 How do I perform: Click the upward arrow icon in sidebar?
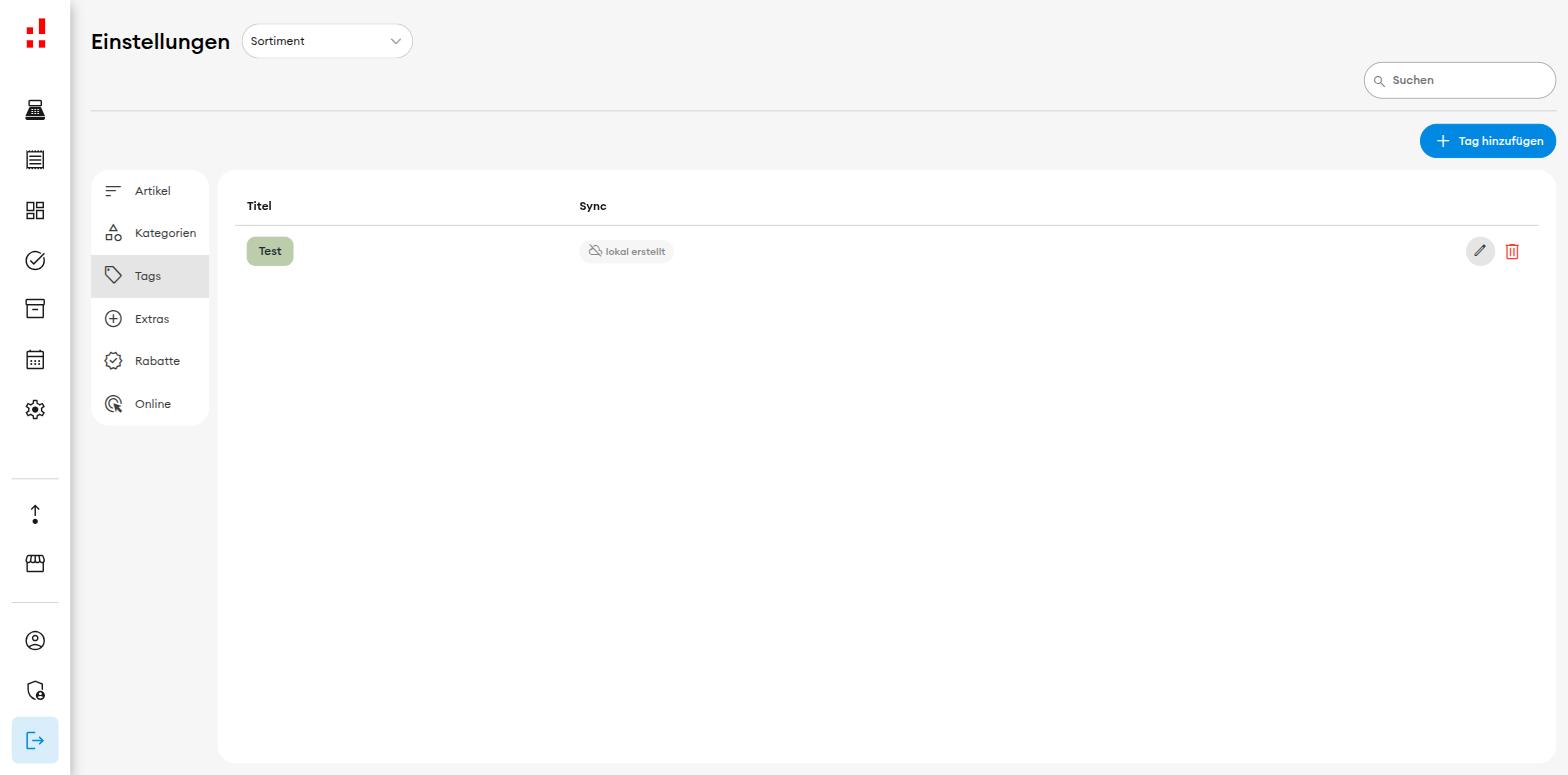35,514
